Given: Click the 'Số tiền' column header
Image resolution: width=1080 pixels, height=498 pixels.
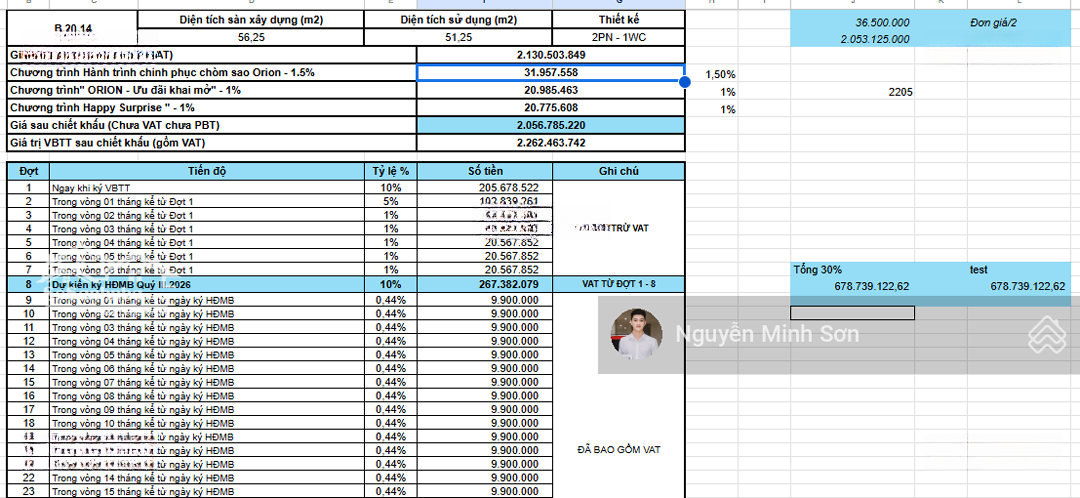Looking at the screenshot, I should [485, 171].
